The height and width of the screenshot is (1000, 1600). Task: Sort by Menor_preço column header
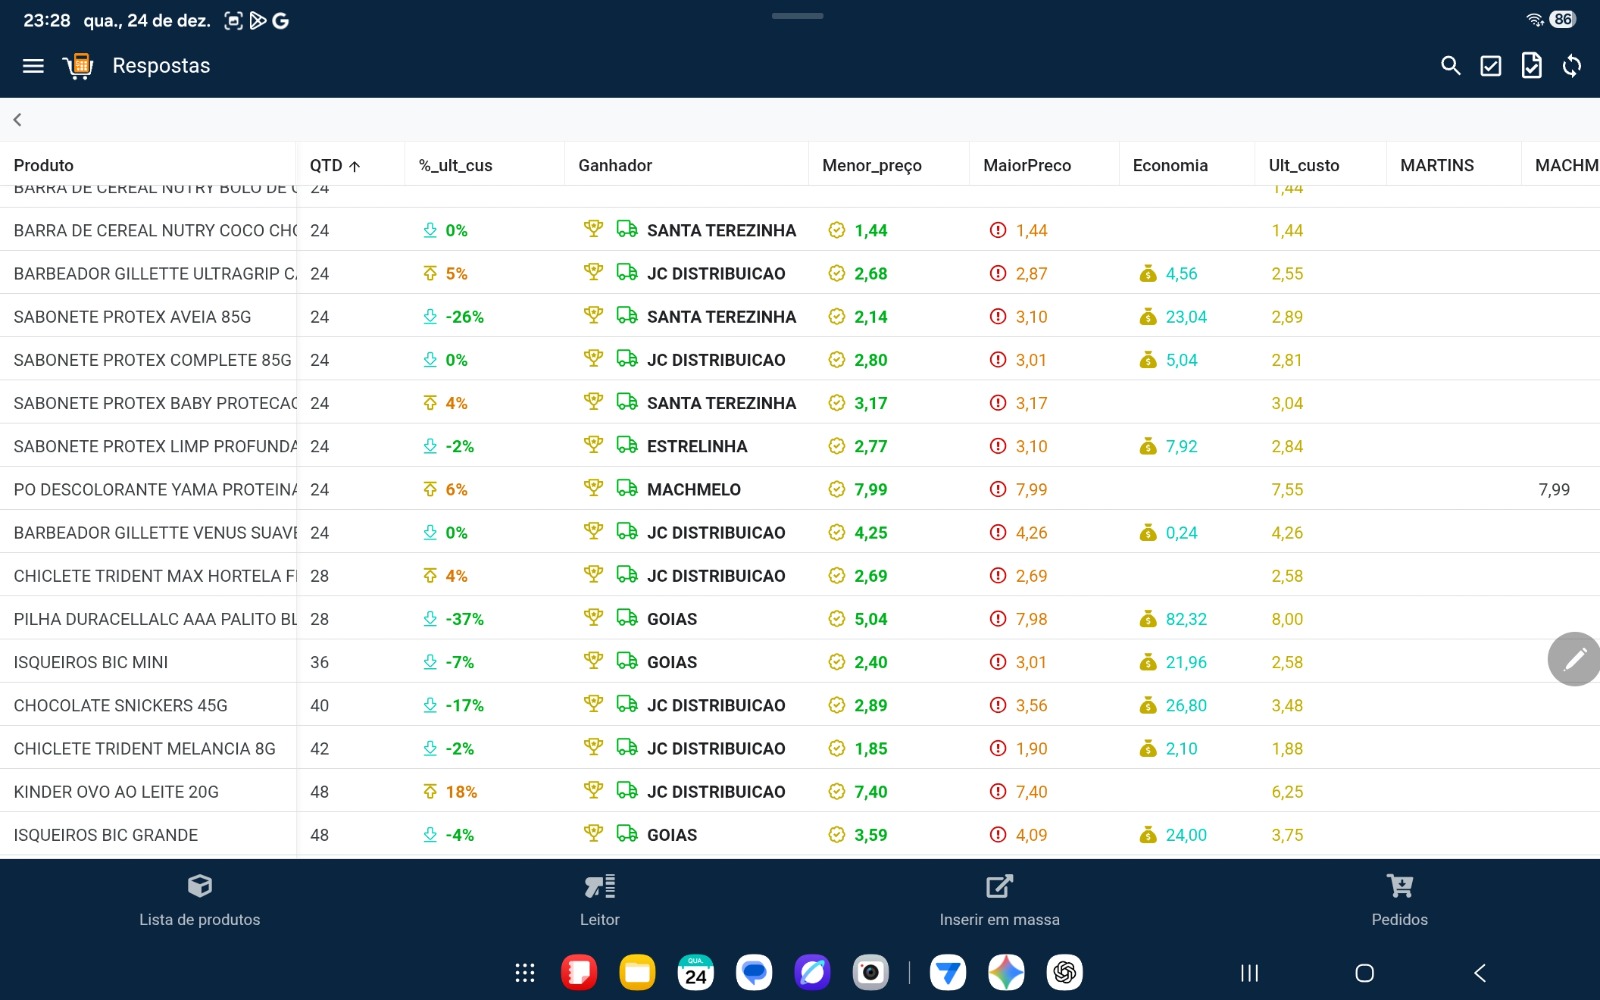(871, 166)
